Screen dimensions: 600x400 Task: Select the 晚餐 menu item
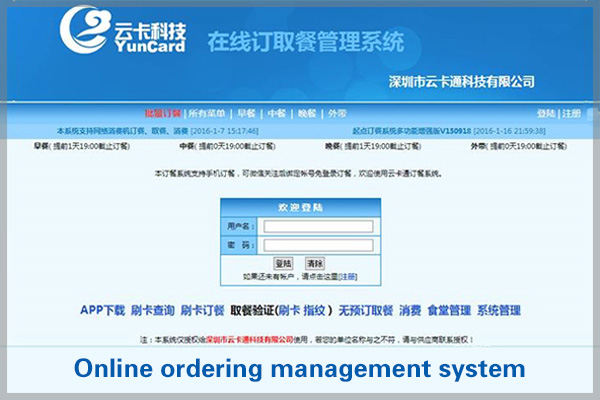point(307,113)
